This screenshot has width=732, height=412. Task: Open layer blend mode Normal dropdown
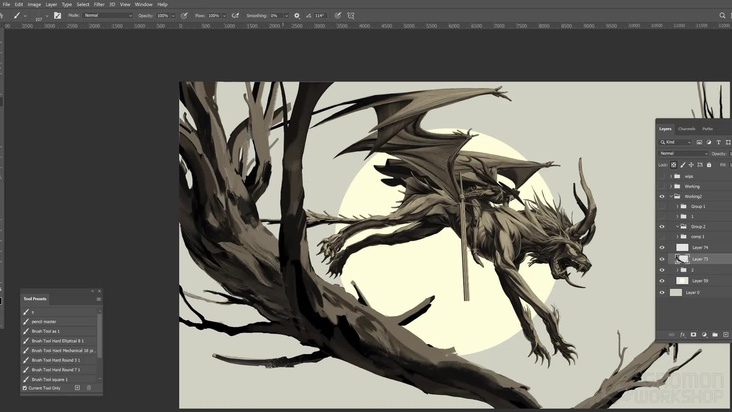click(682, 154)
